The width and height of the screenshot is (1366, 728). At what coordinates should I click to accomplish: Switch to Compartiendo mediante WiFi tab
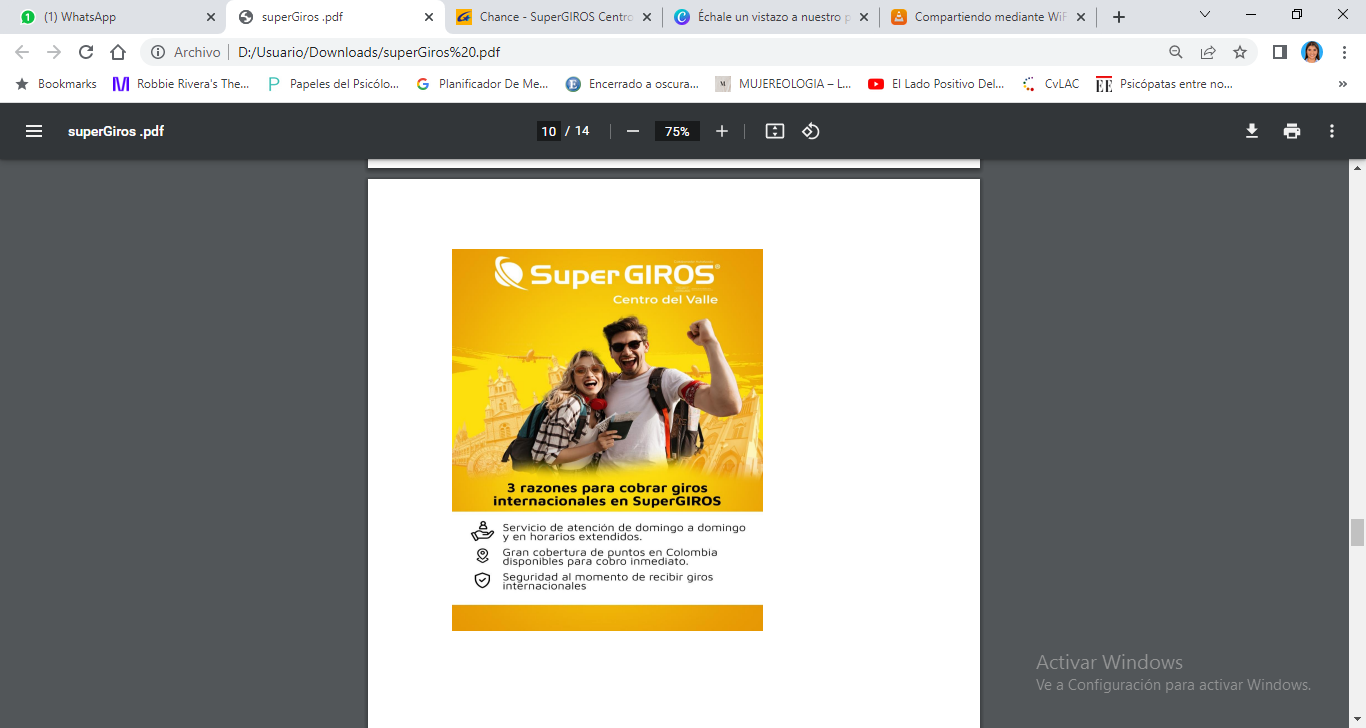989,17
